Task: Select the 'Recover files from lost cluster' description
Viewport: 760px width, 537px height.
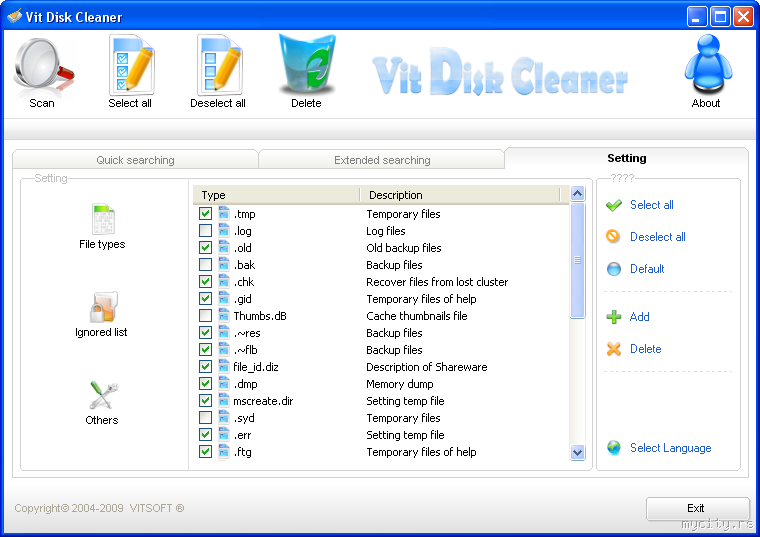Action: click(x=437, y=282)
